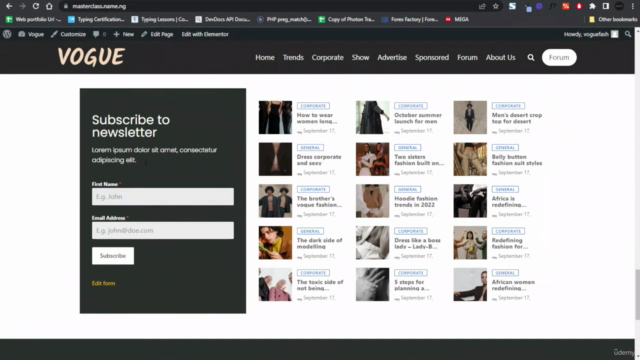
Task: Open post 'Men's desert crop top for desert'
Action: click(517, 118)
